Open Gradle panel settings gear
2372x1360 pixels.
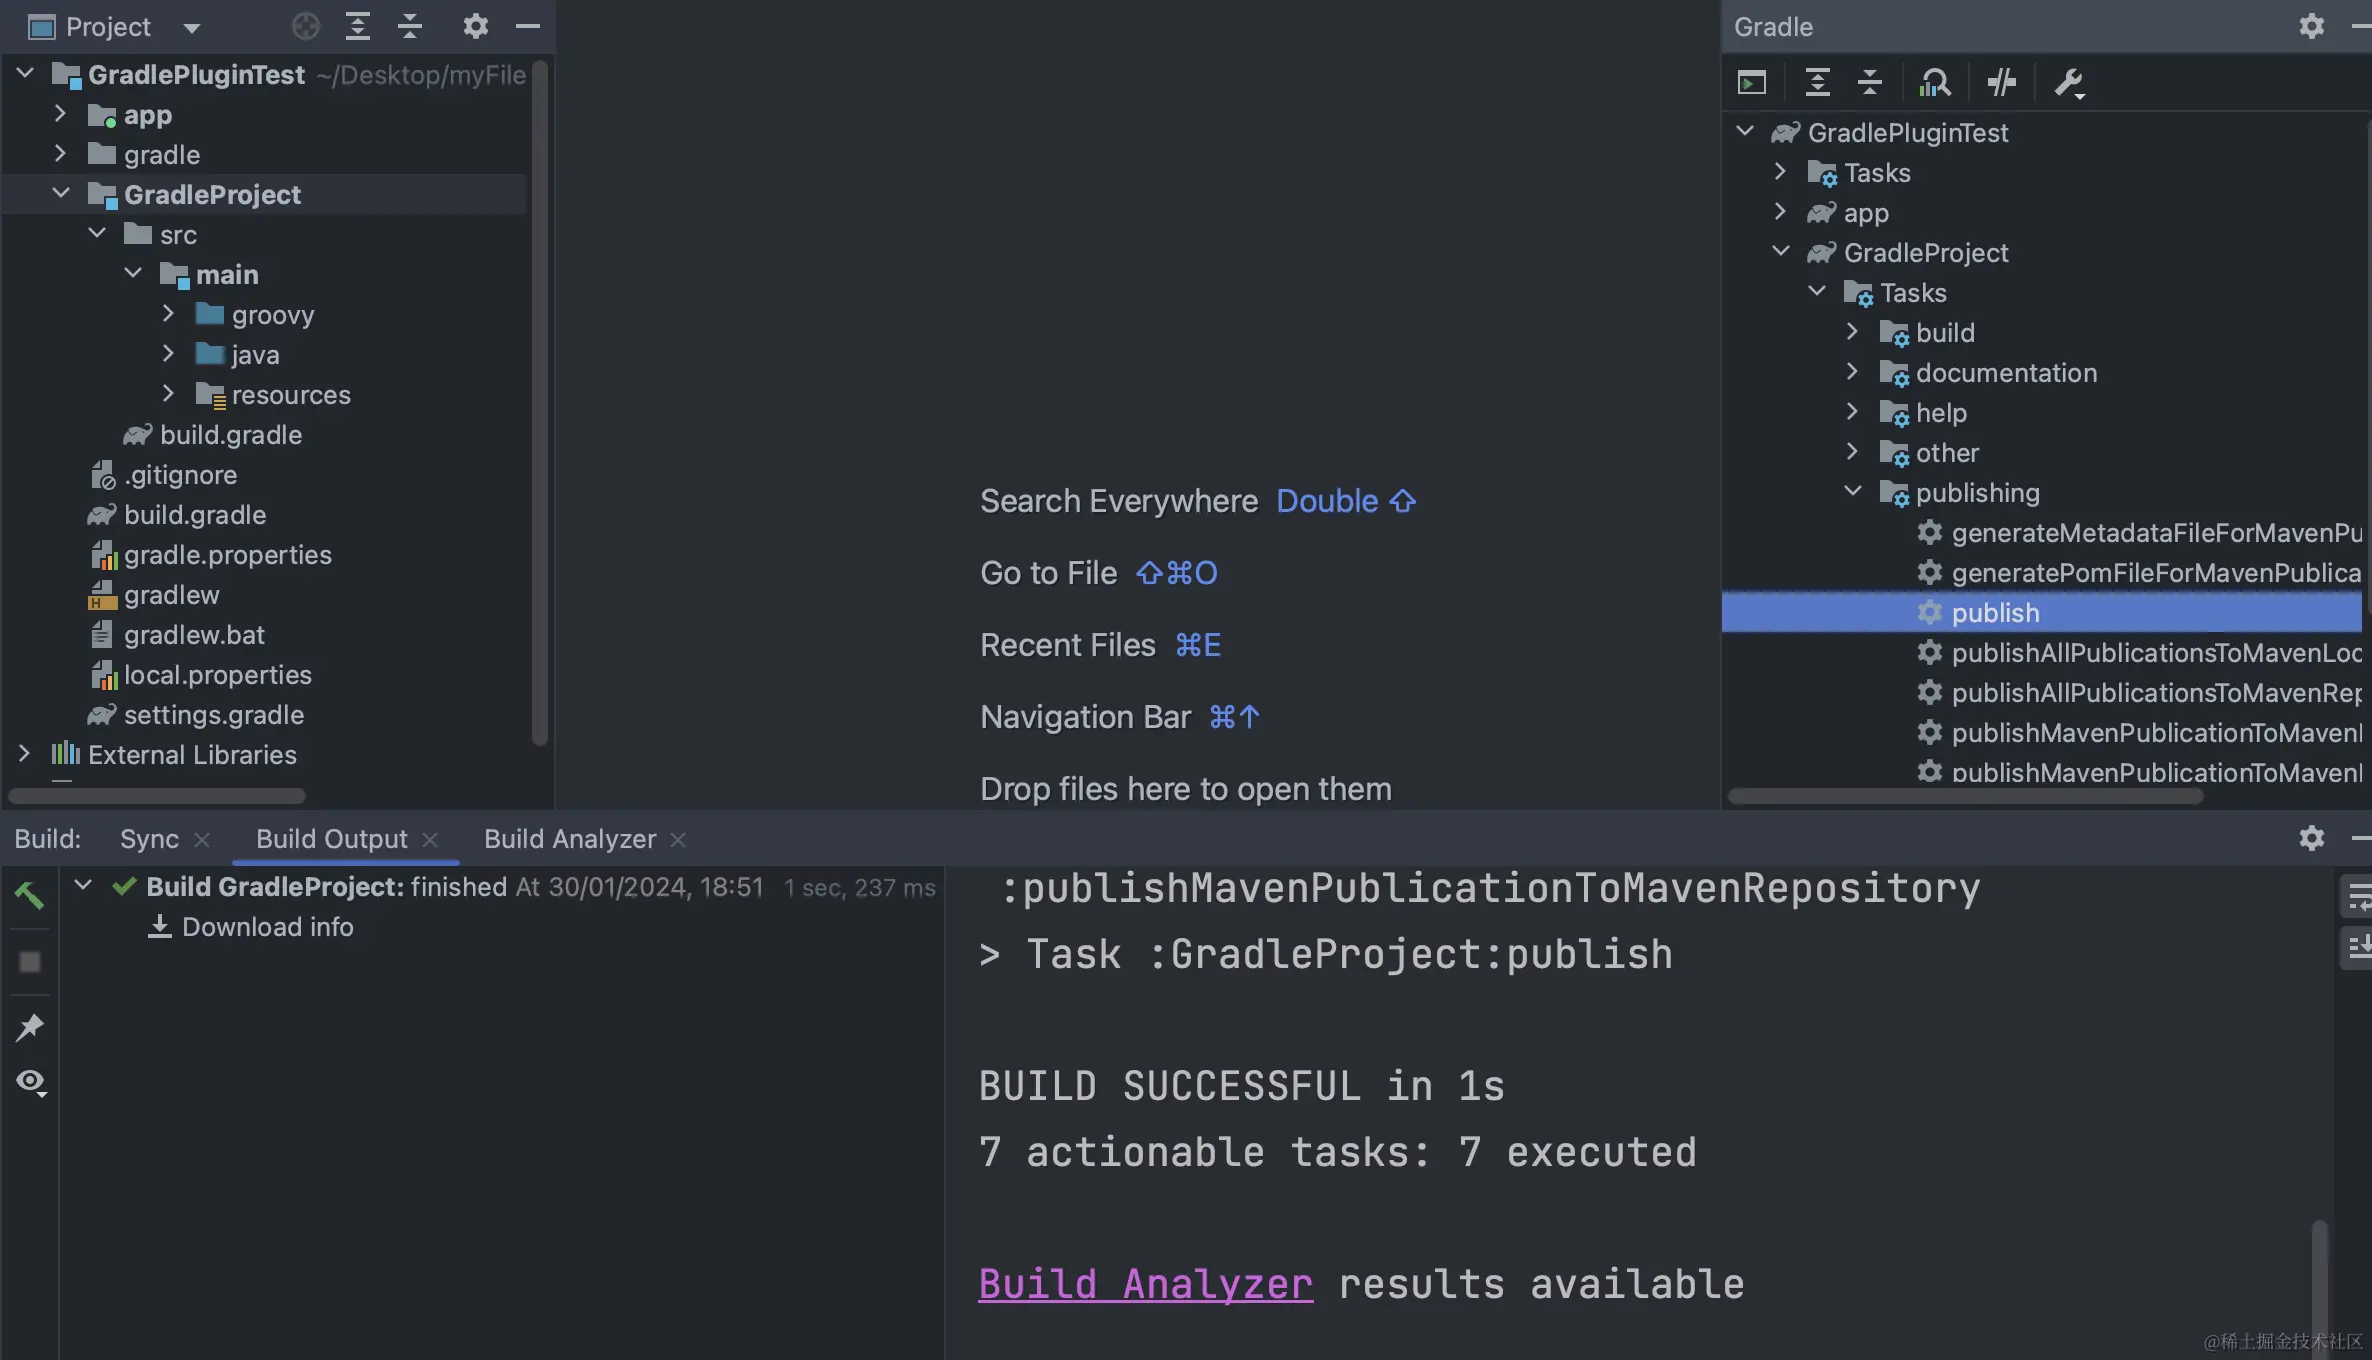(2311, 27)
